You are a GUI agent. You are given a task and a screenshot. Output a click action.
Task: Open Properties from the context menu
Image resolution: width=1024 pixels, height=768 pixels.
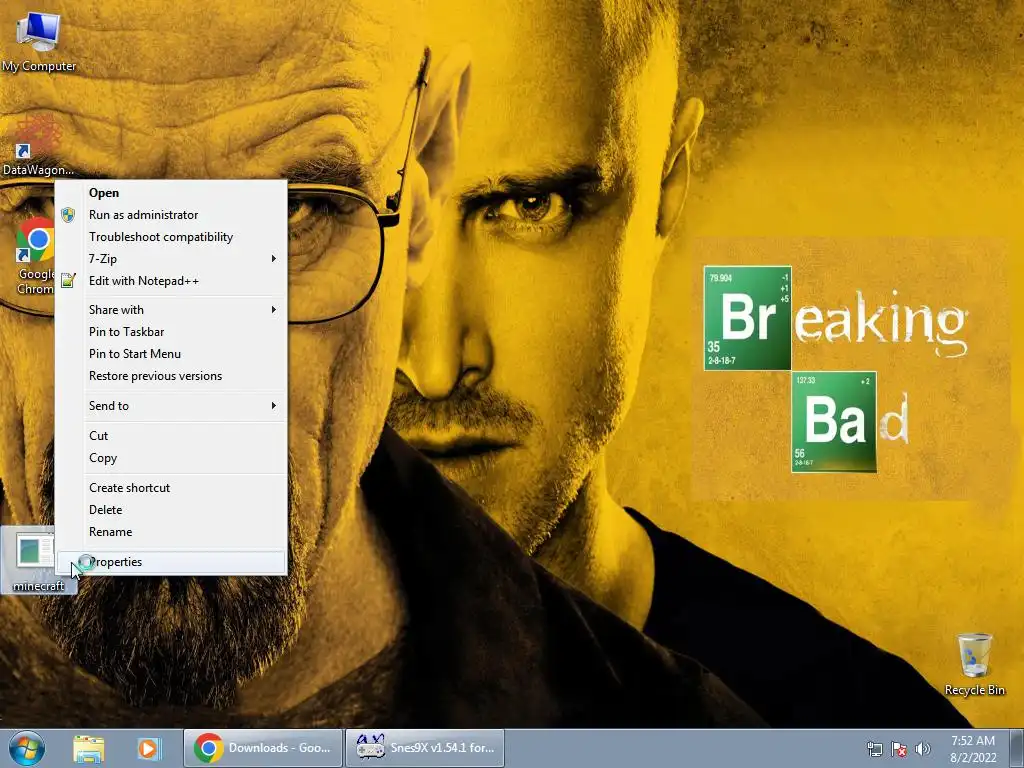point(171,562)
